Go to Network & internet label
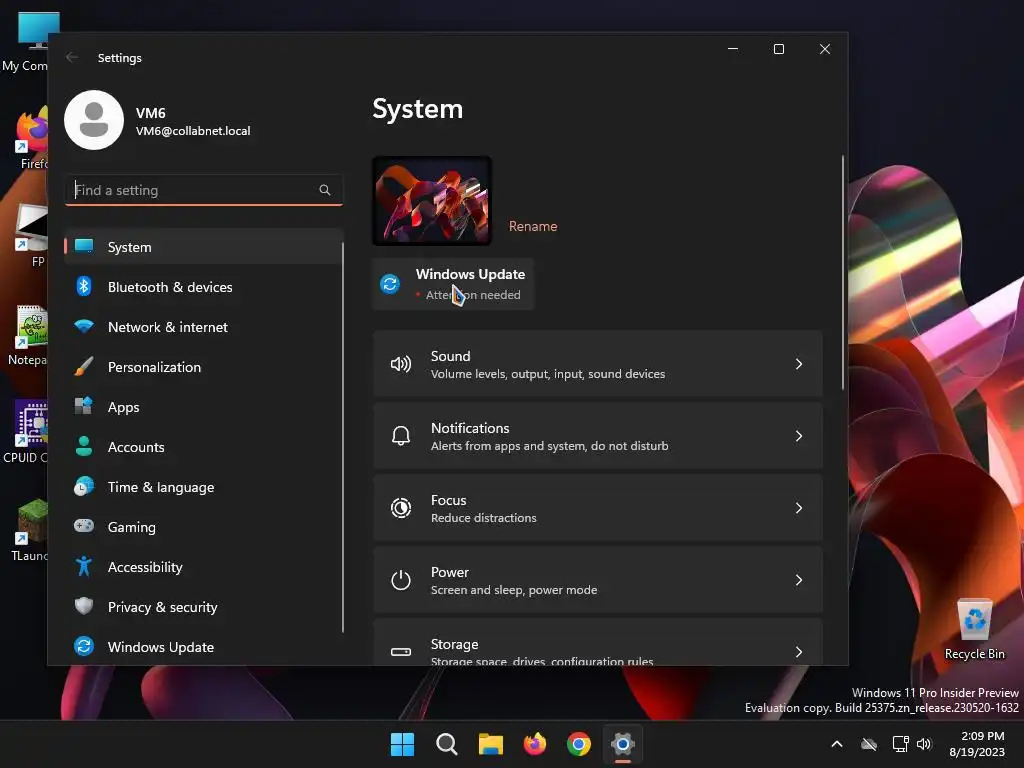 (x=168, y=327)
